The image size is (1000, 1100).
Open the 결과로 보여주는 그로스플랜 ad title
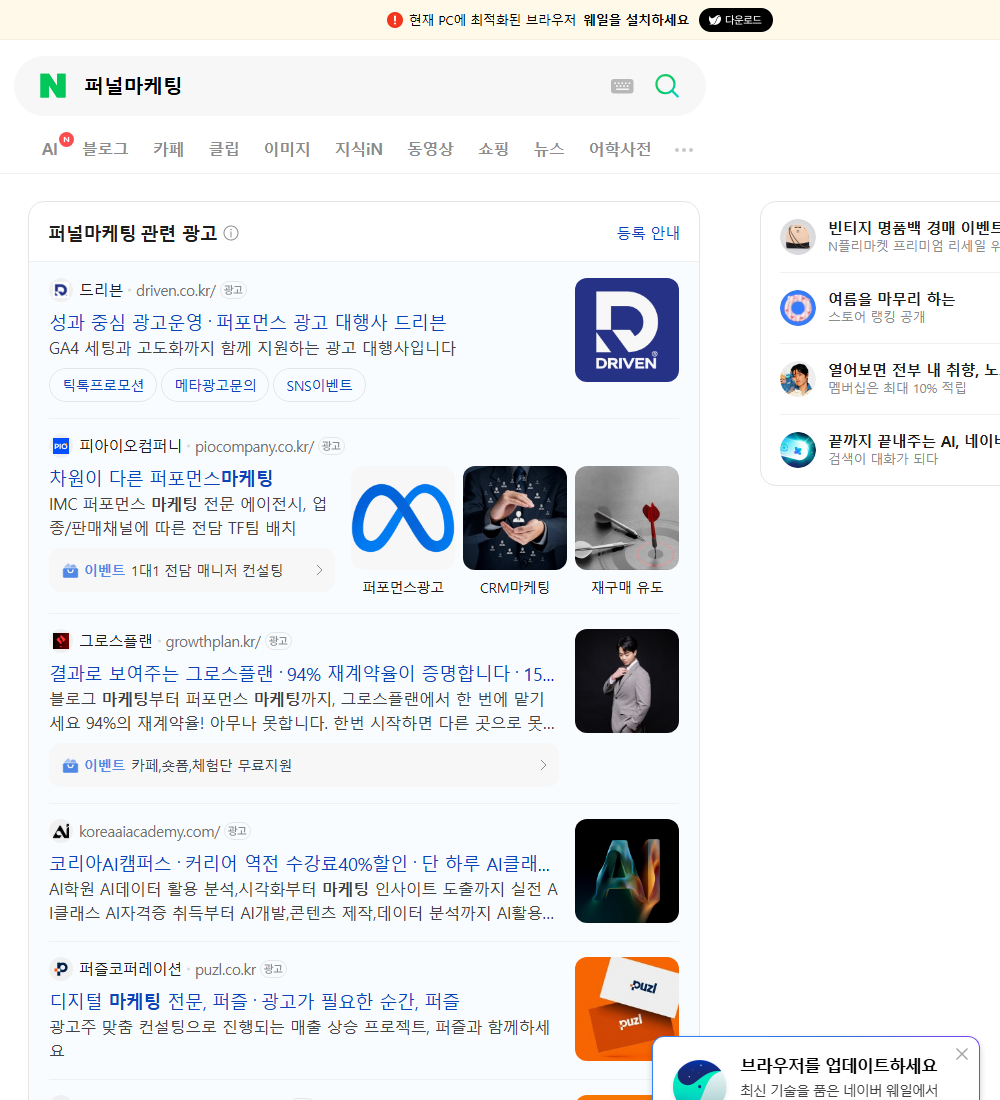coord(302,673)
